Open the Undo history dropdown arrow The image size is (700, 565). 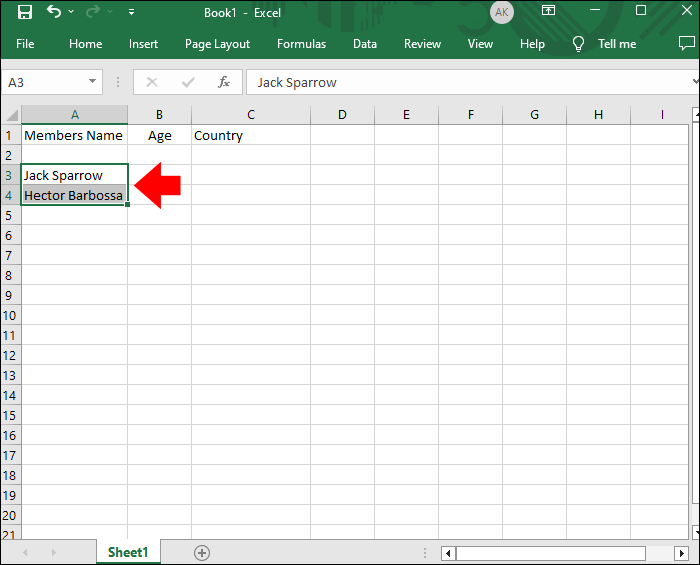coord(71,12)
